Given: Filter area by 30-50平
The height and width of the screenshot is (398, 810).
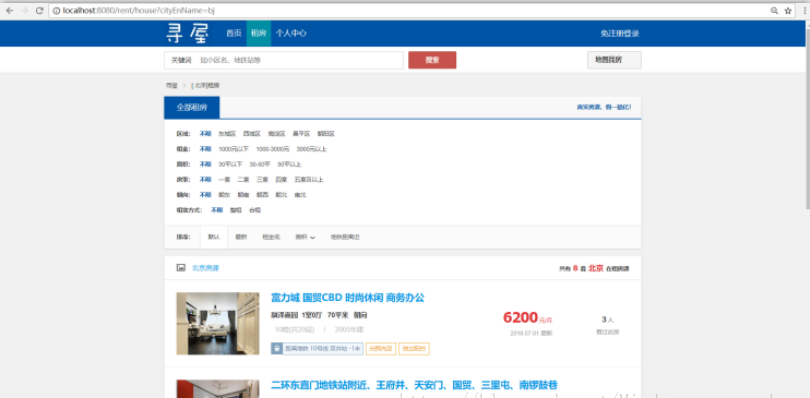Looking at the screenshot, I should 260,164.
